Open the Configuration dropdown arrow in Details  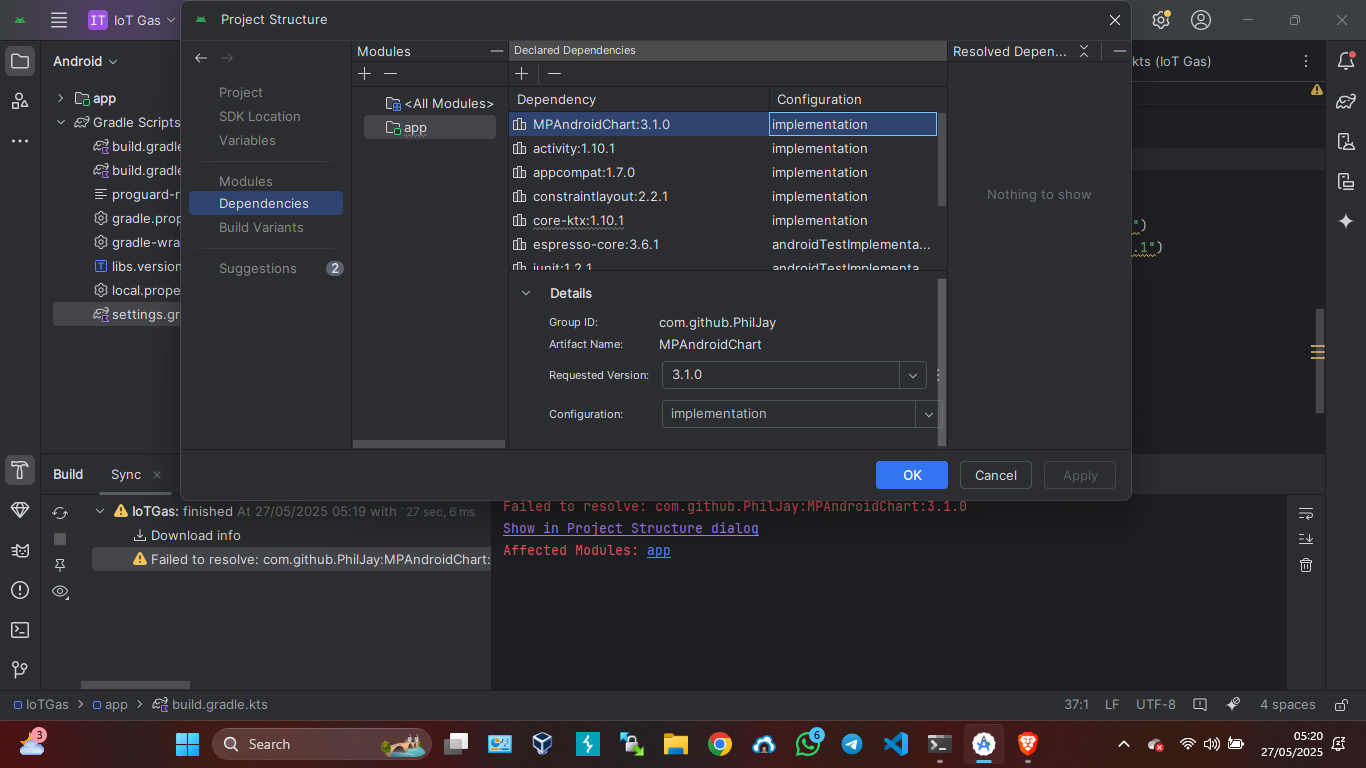point(929,414)
